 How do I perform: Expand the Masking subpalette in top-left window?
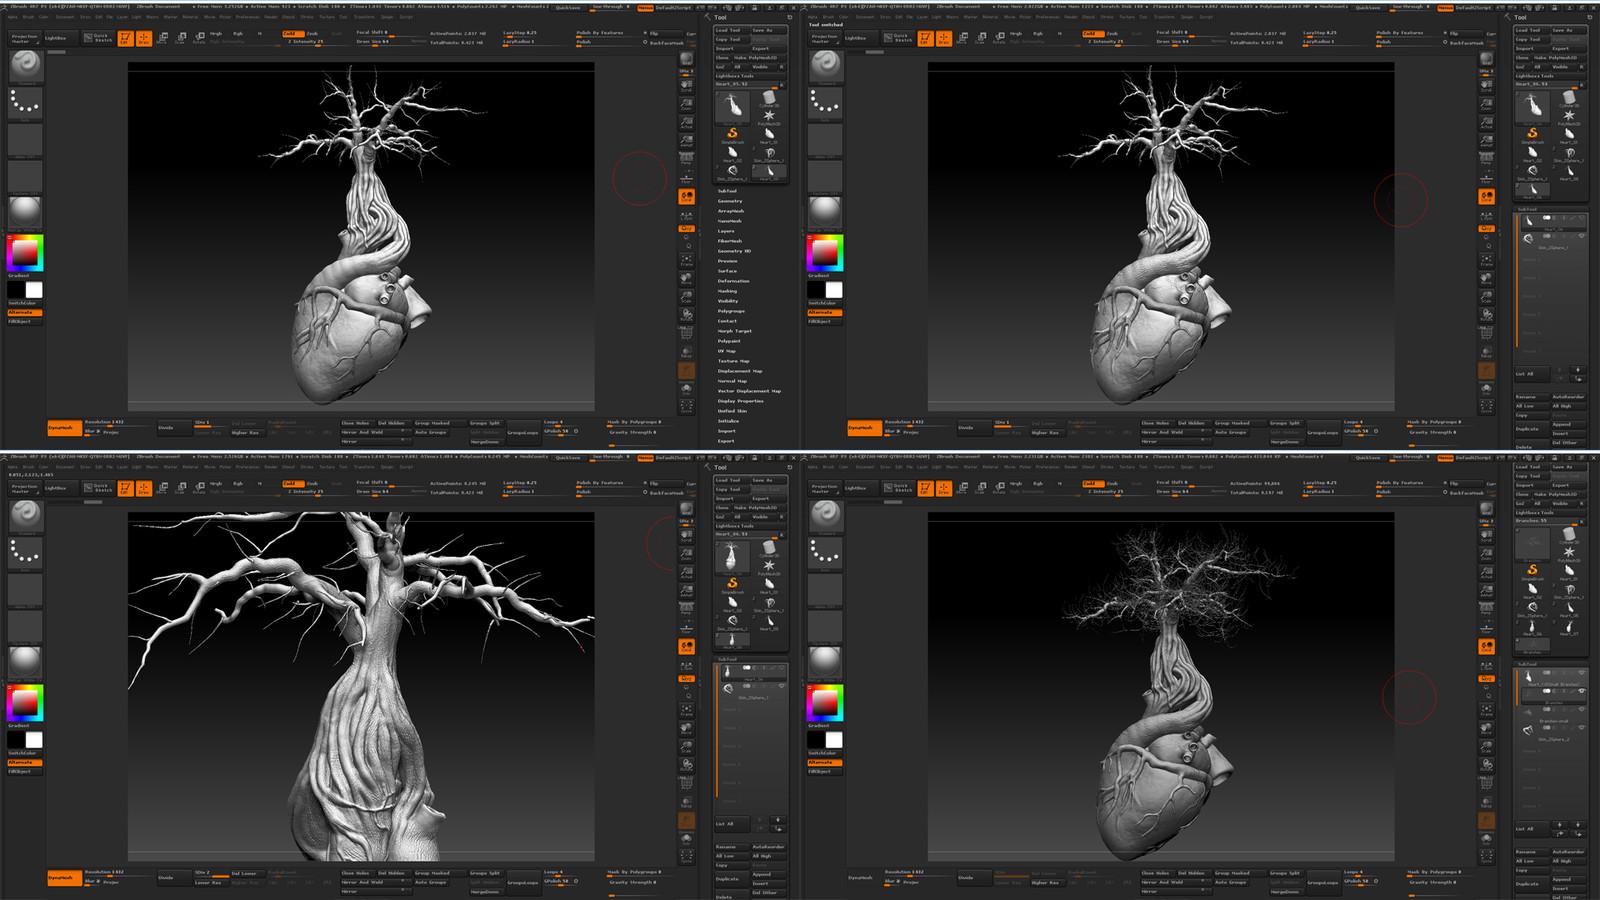[727, 291]
